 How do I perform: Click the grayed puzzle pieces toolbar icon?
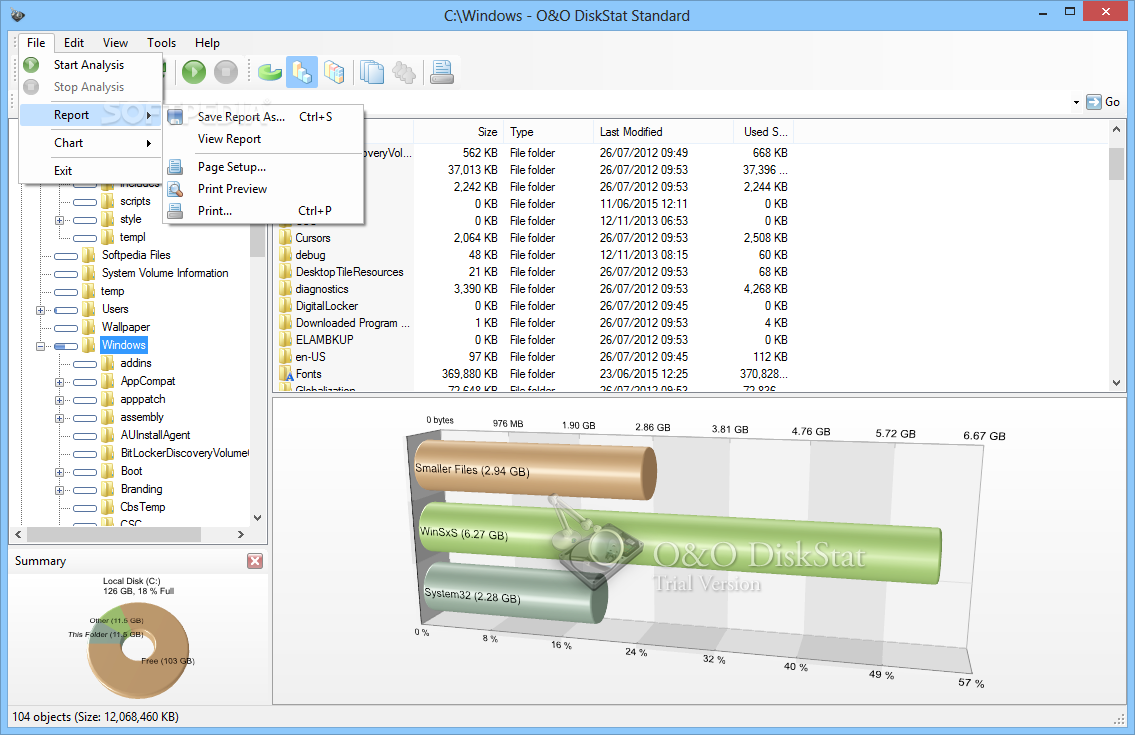(x=404, y=72)
